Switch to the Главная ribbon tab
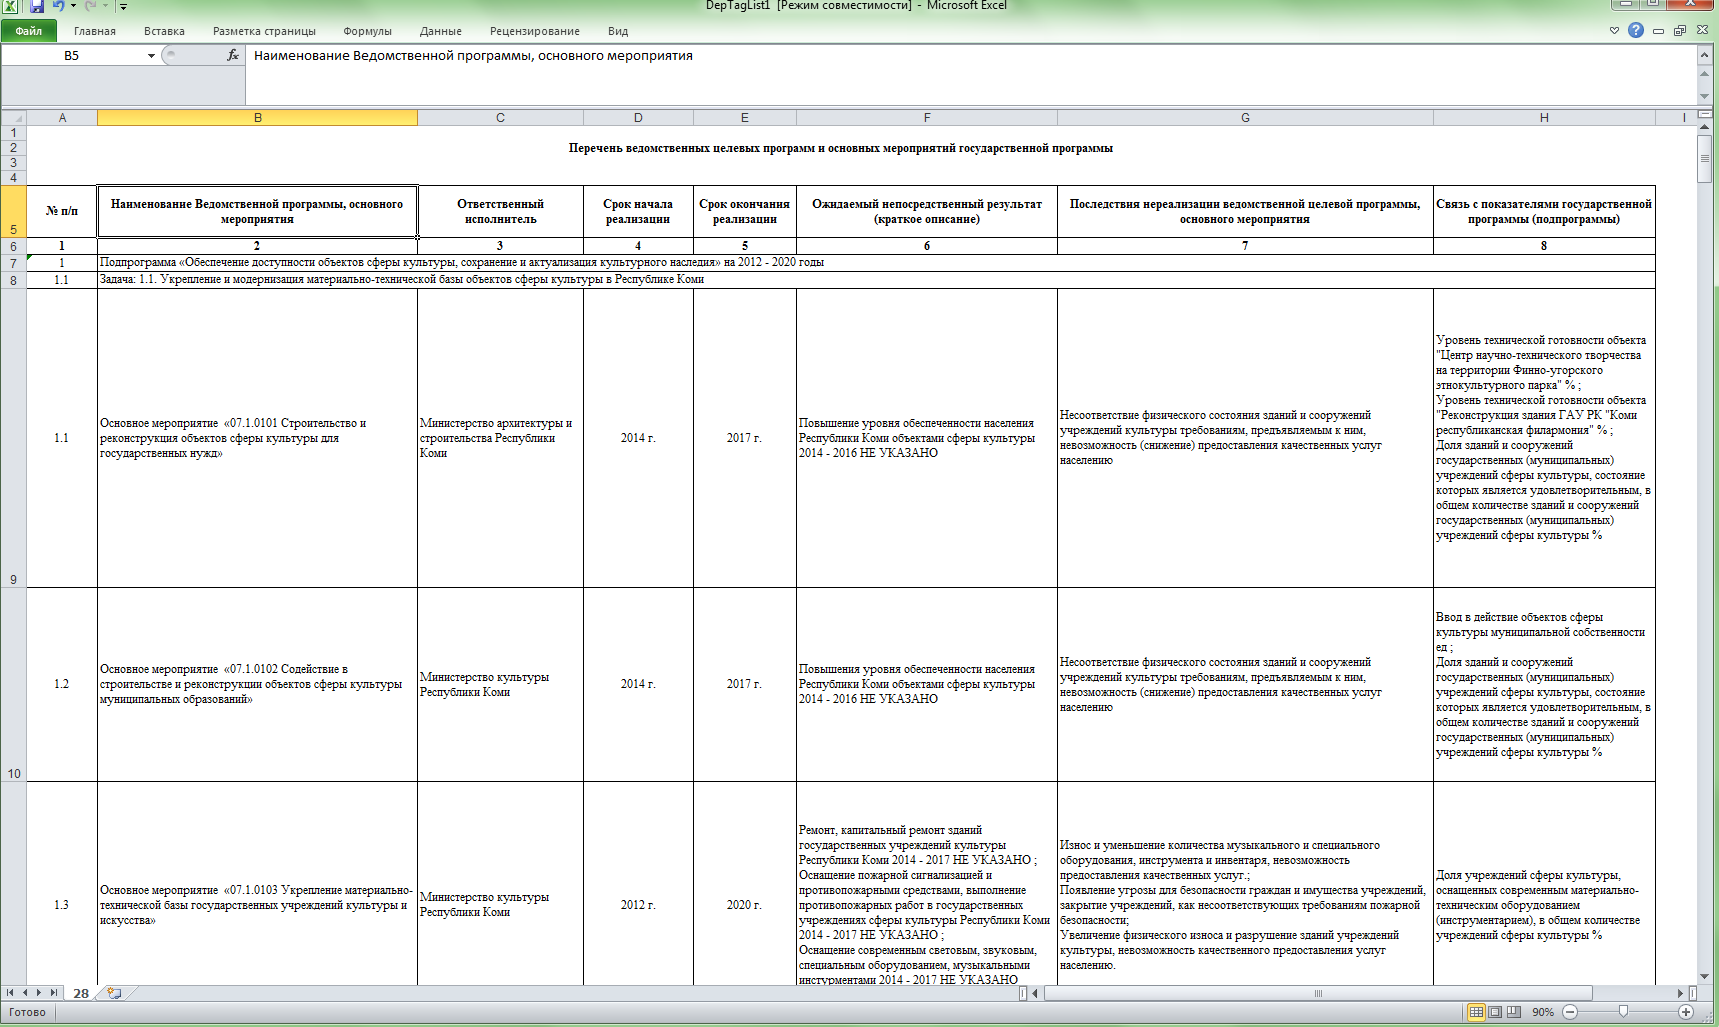Screen dimensions: 1719x1027 coord(95,31)
